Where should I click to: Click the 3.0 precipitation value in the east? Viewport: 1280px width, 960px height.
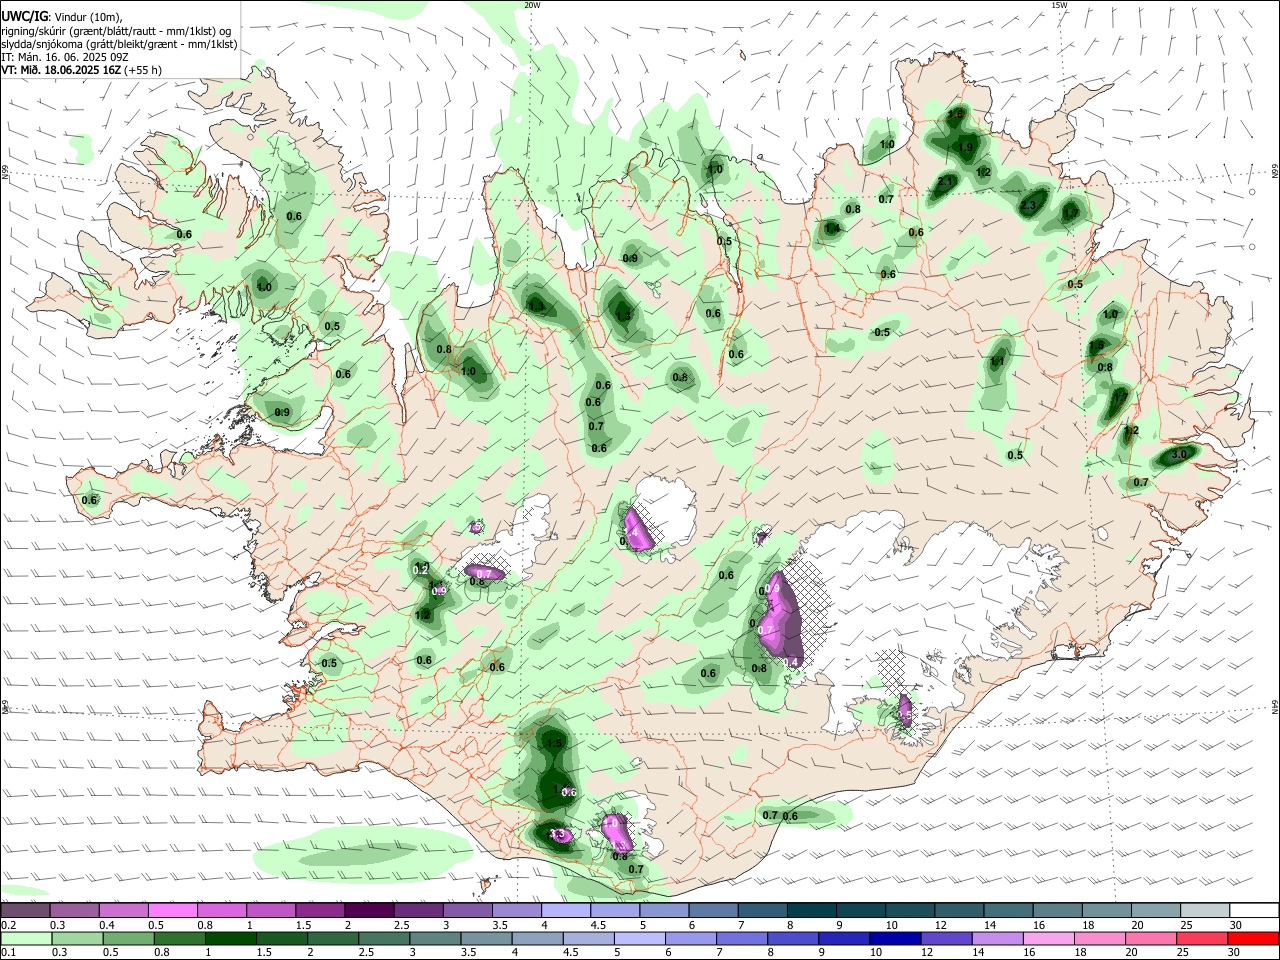pos(1178,454)
